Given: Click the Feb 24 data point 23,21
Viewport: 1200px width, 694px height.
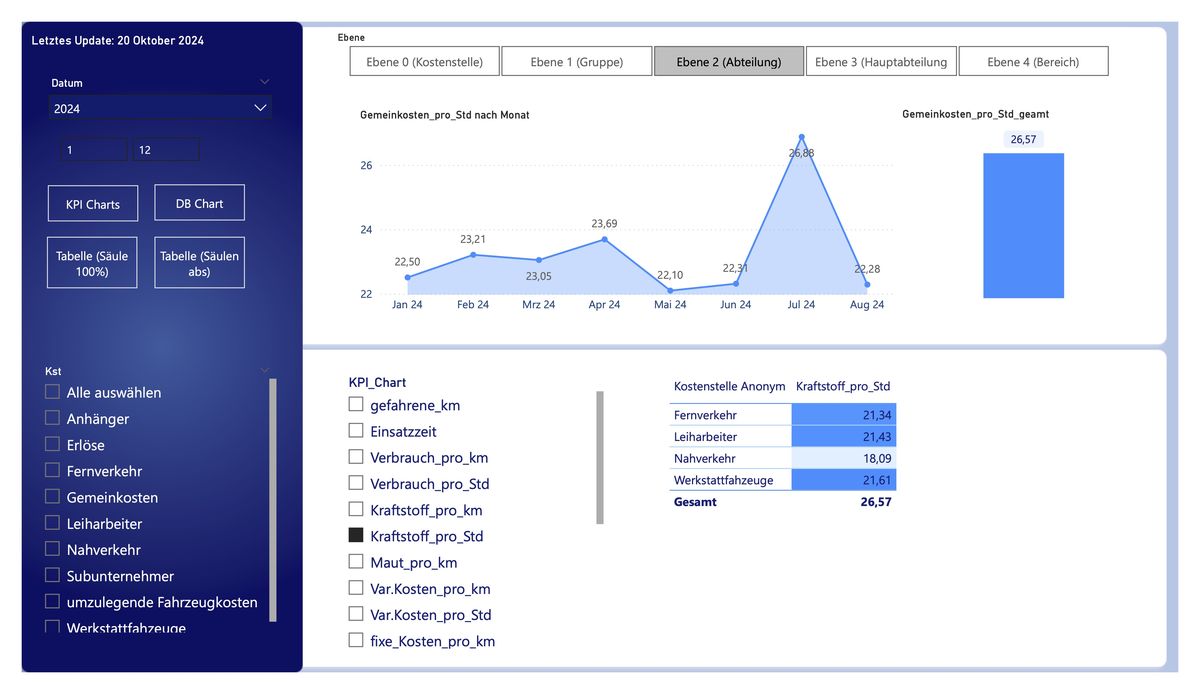Looking at the screenshot, I should (473, 255).
